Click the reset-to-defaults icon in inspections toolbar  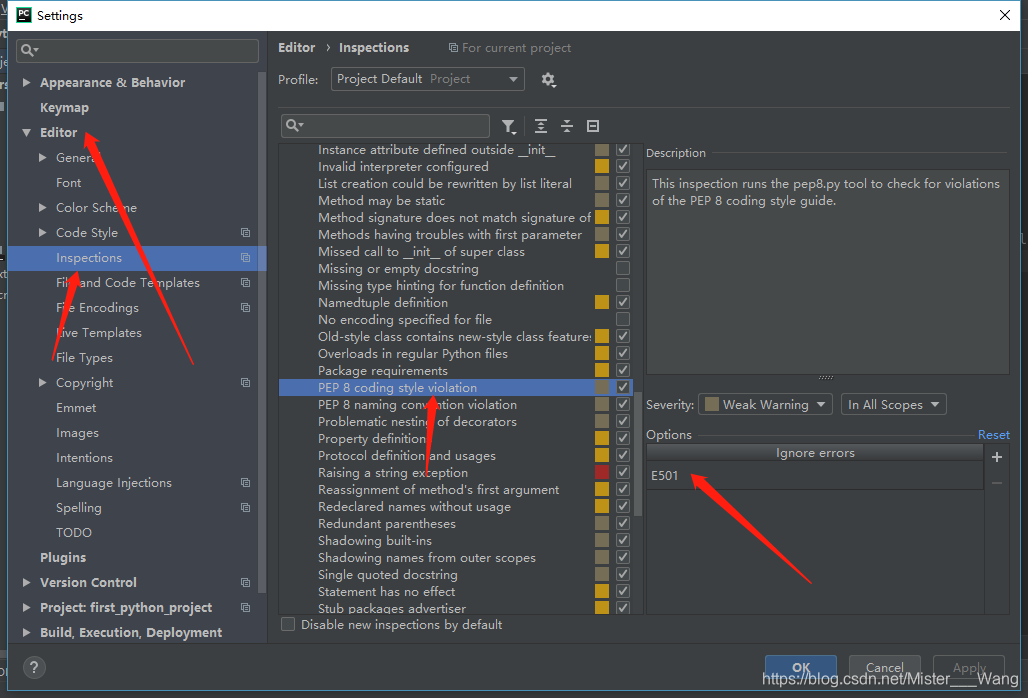[x=592, y=126]
